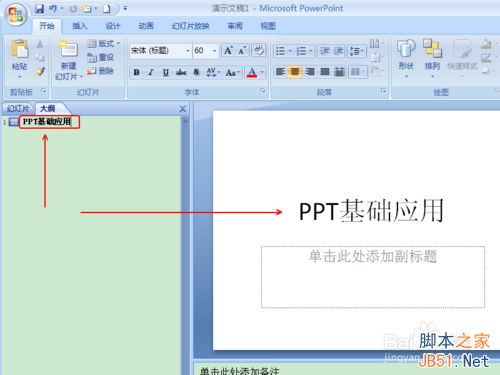Open Shapes gallery (形状)
The image size is (500, 375).
coord(406,57)
